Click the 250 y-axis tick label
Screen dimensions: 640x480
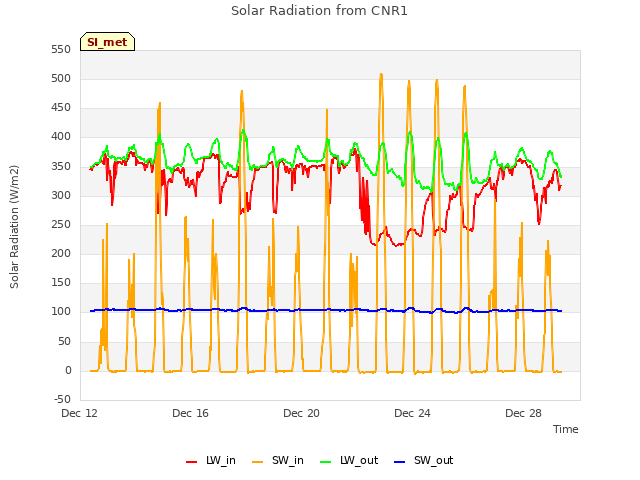(61, 224)
